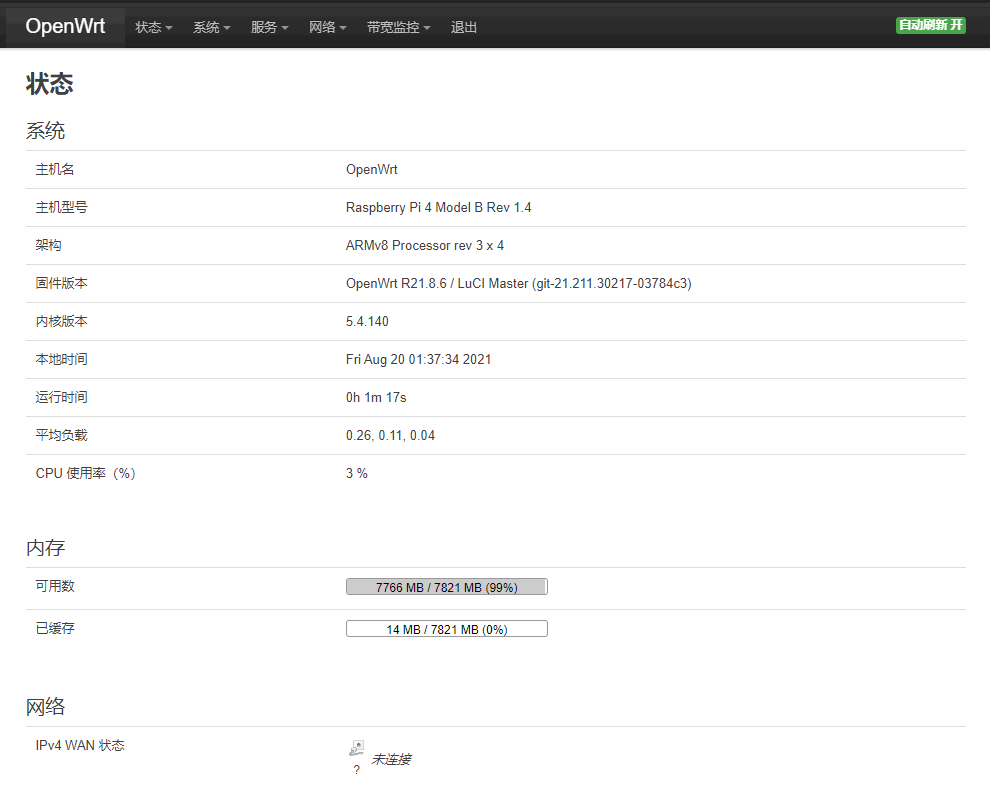Click the 网络 section heading
Viewport: 990px width, 801px height.
(45, 707)
